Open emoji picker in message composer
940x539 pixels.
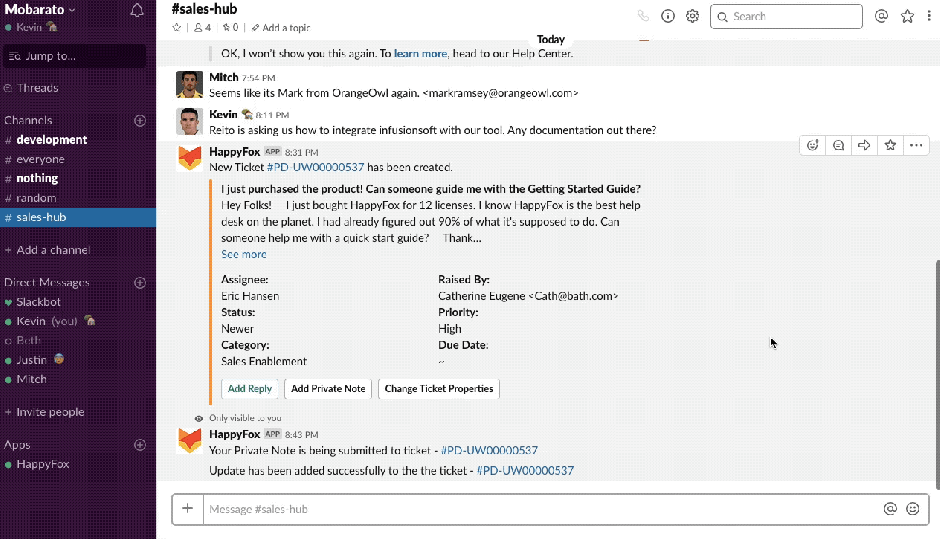(912, 509)
